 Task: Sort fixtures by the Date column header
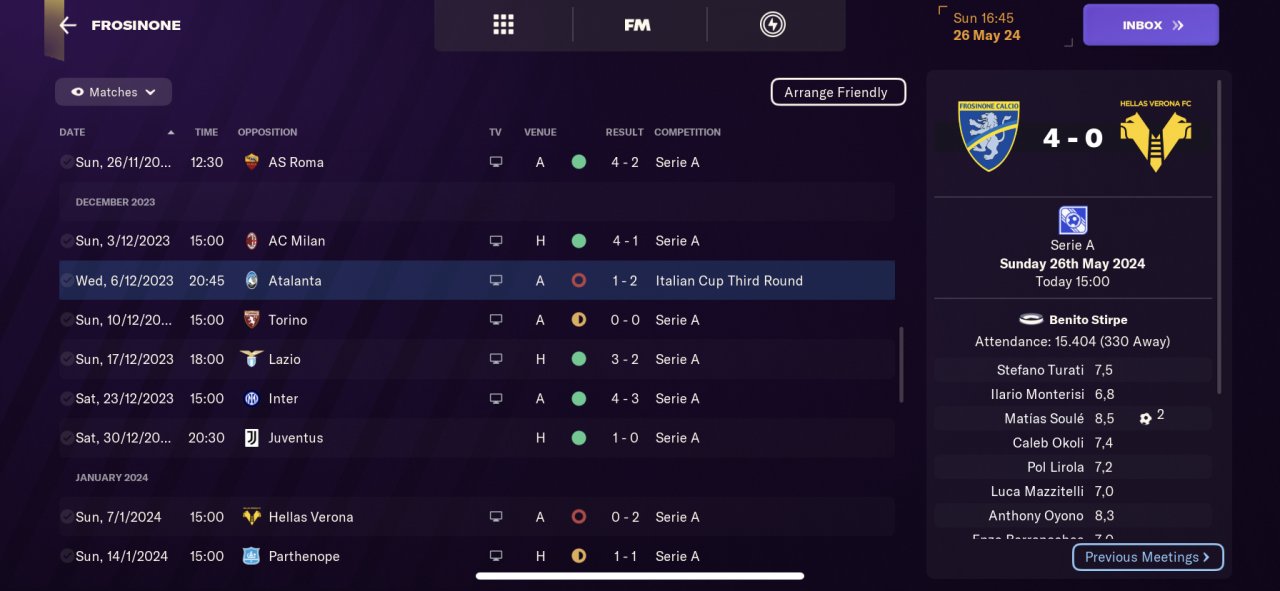(x=72, y=132)
